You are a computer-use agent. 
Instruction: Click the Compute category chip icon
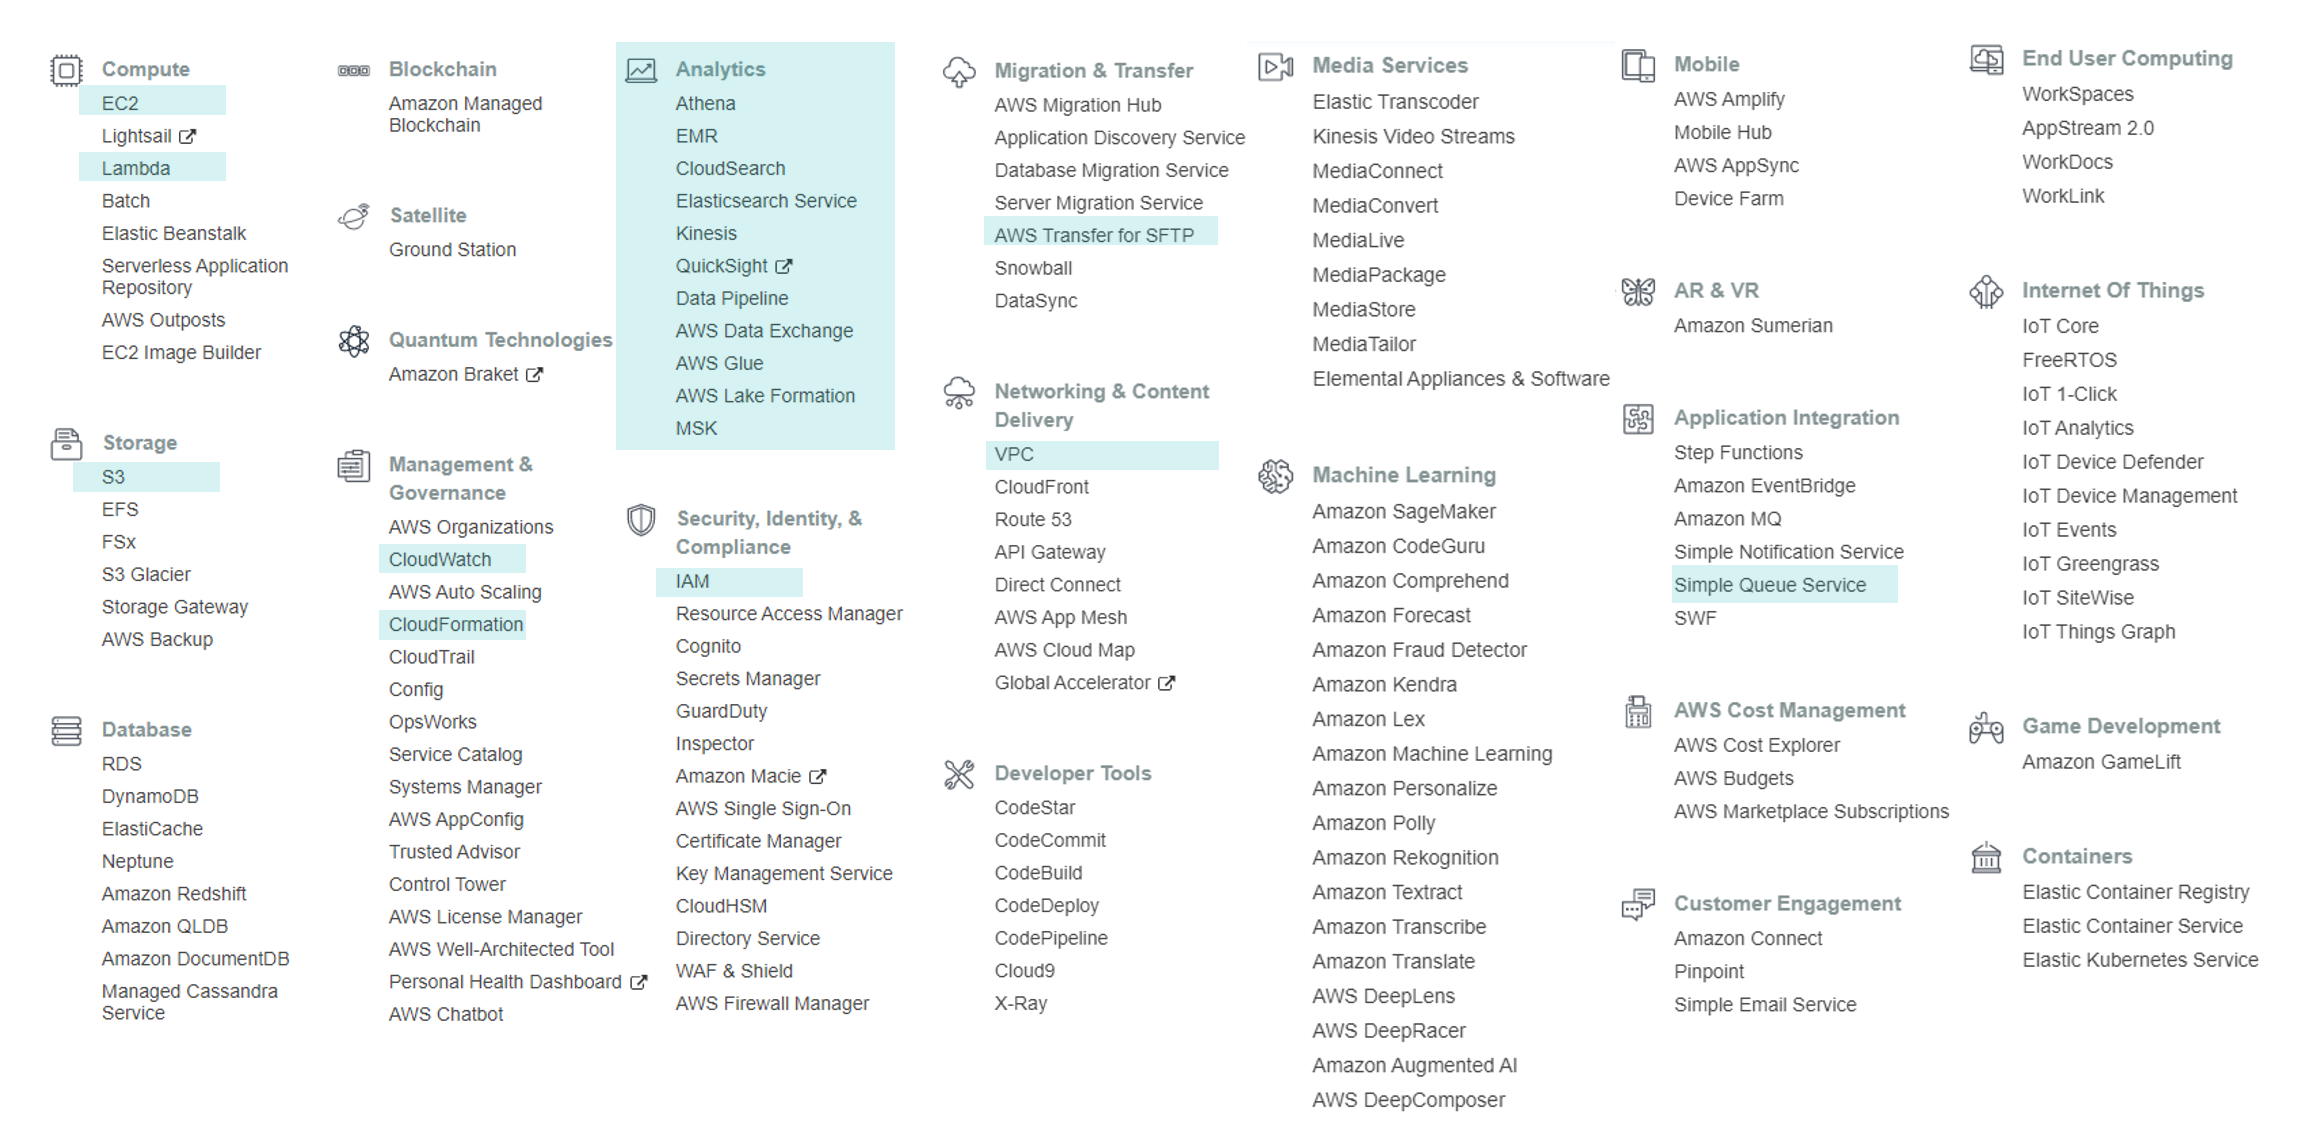tap(66, 70)
